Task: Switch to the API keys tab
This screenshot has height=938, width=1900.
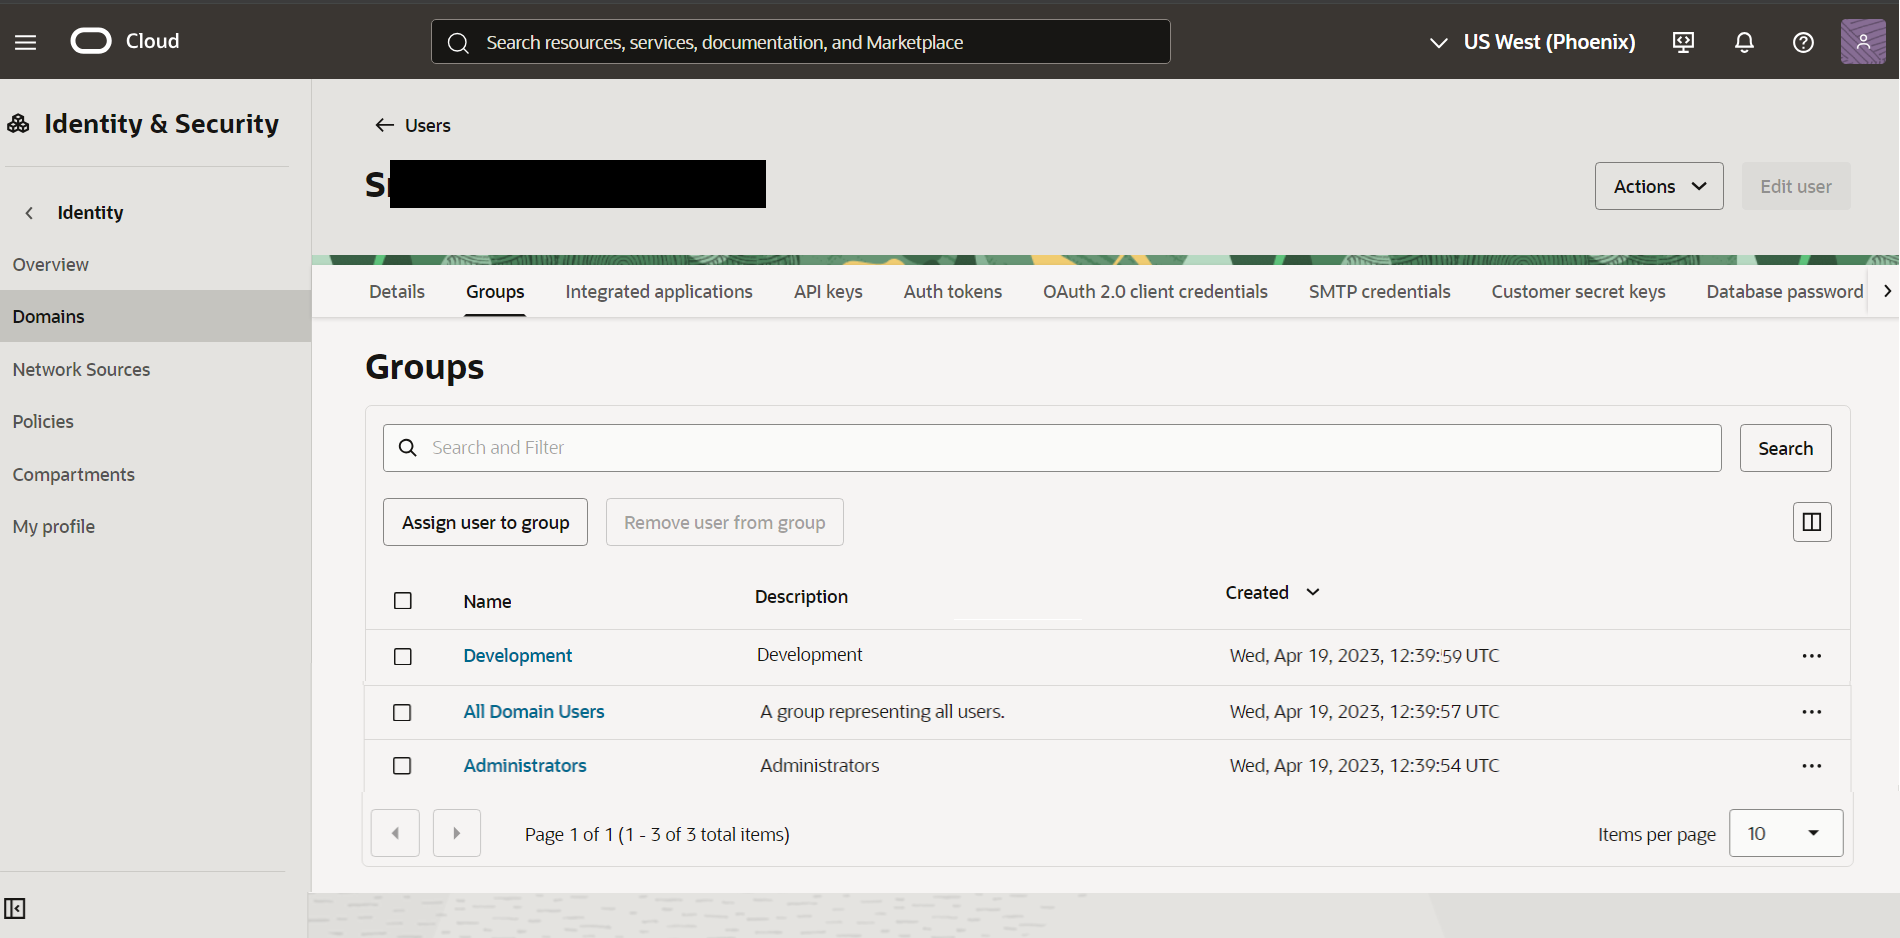Action: pos(828,292)
